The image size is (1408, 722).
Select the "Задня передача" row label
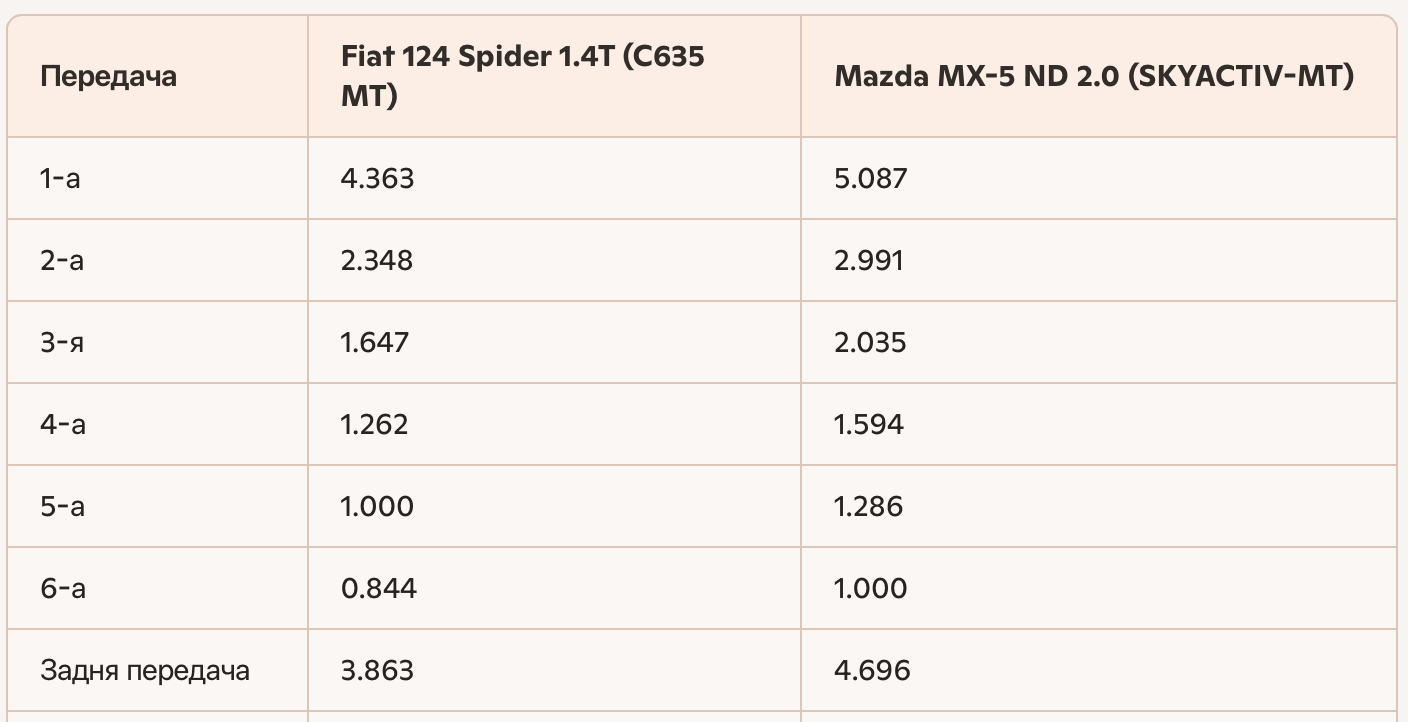(145, 670)
